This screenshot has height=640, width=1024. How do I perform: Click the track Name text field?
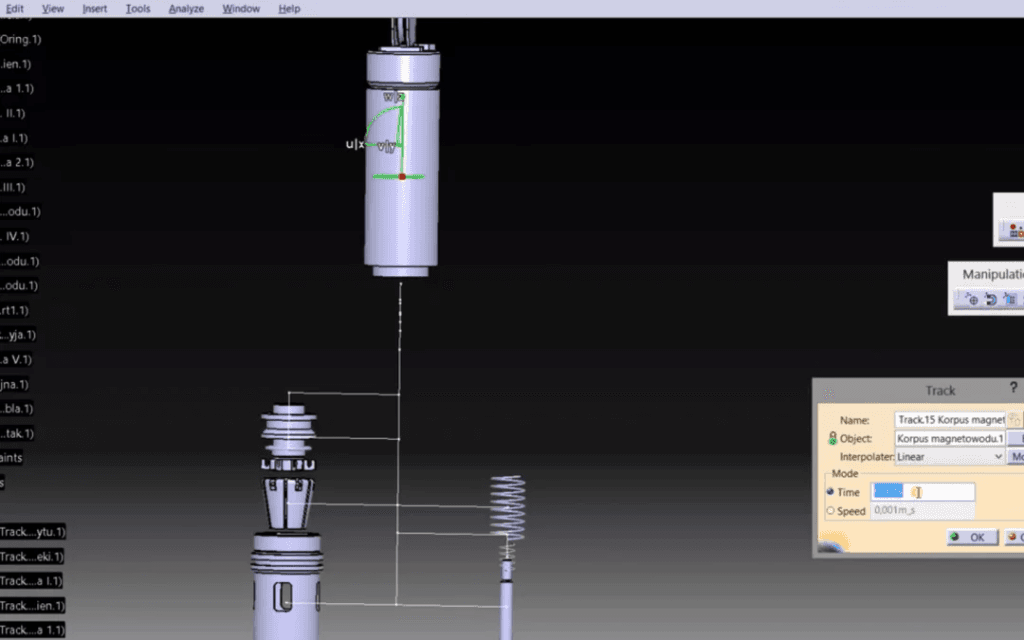(x=950, y=420)
